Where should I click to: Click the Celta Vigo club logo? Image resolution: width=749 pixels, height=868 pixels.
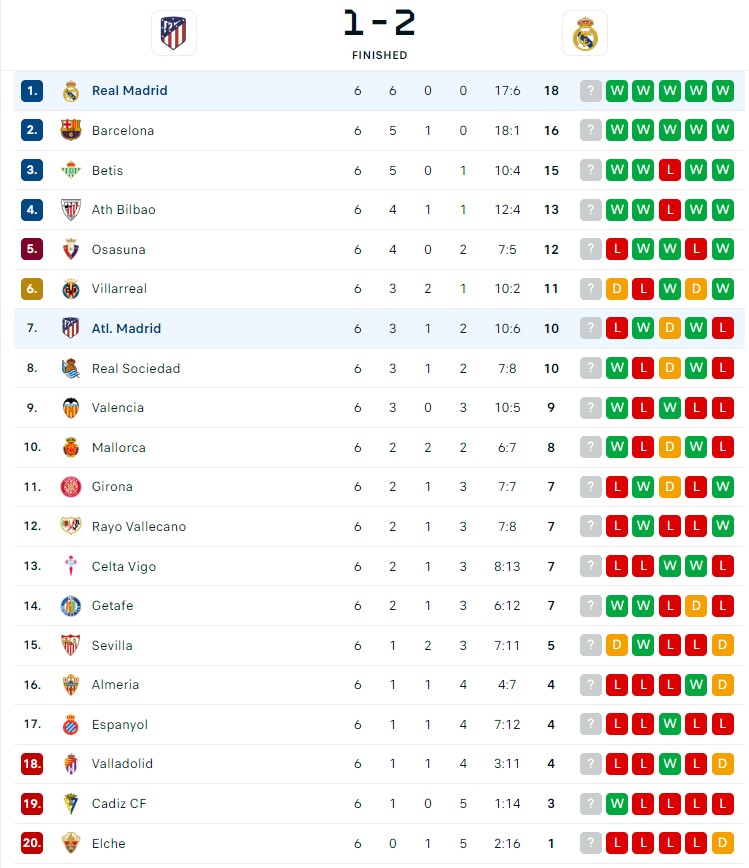70,566
